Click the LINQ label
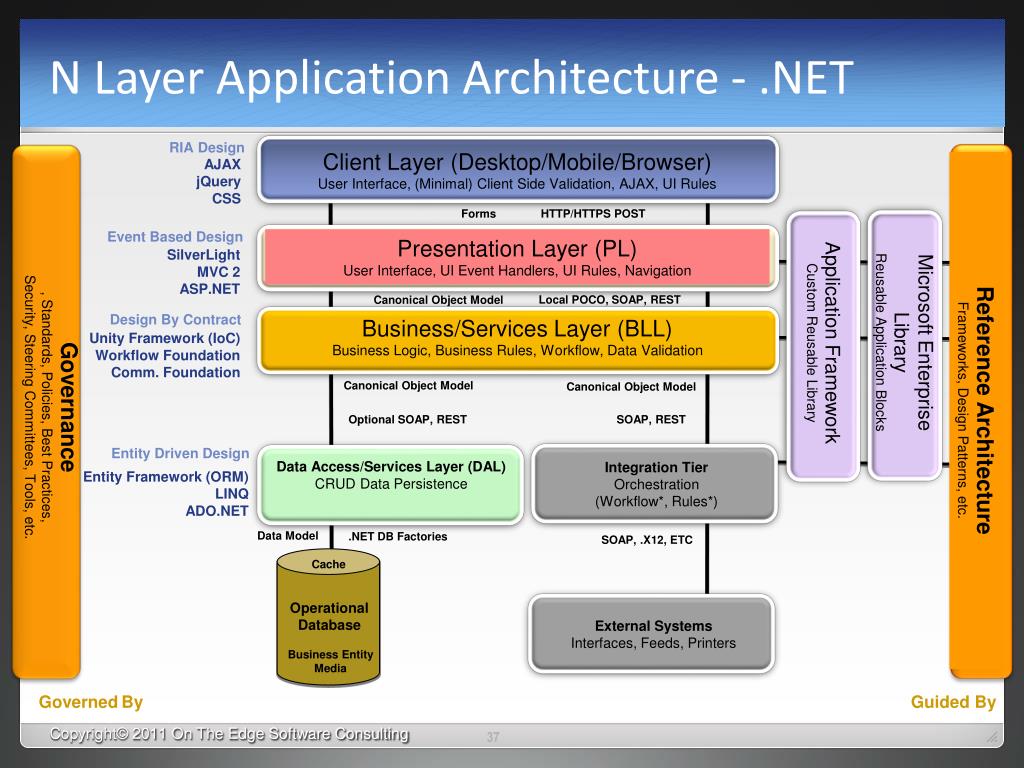 pos(232,494)
